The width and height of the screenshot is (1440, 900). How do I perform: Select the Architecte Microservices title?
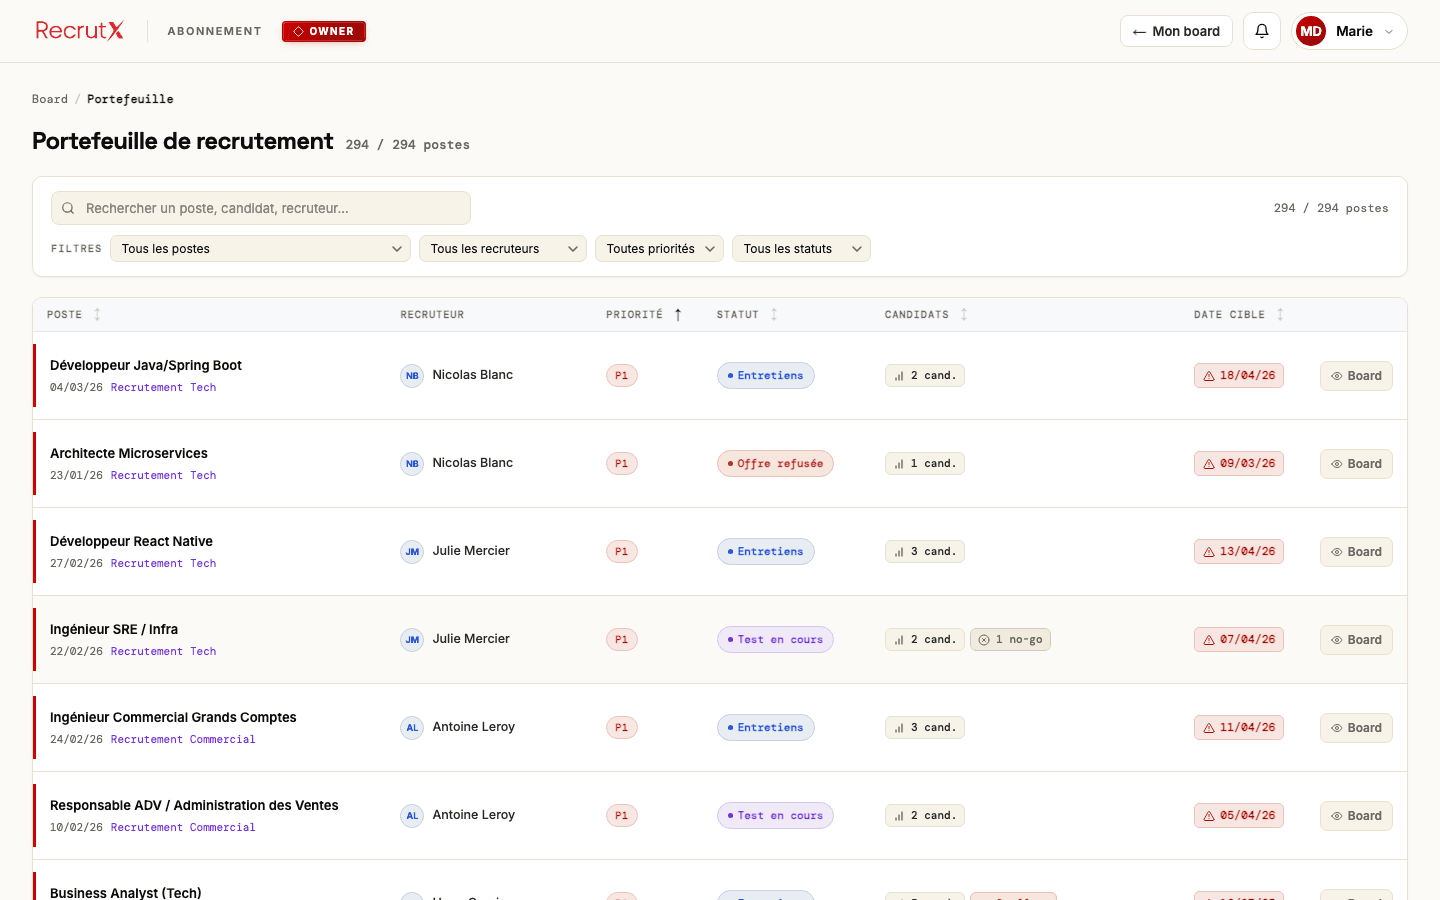129,454
